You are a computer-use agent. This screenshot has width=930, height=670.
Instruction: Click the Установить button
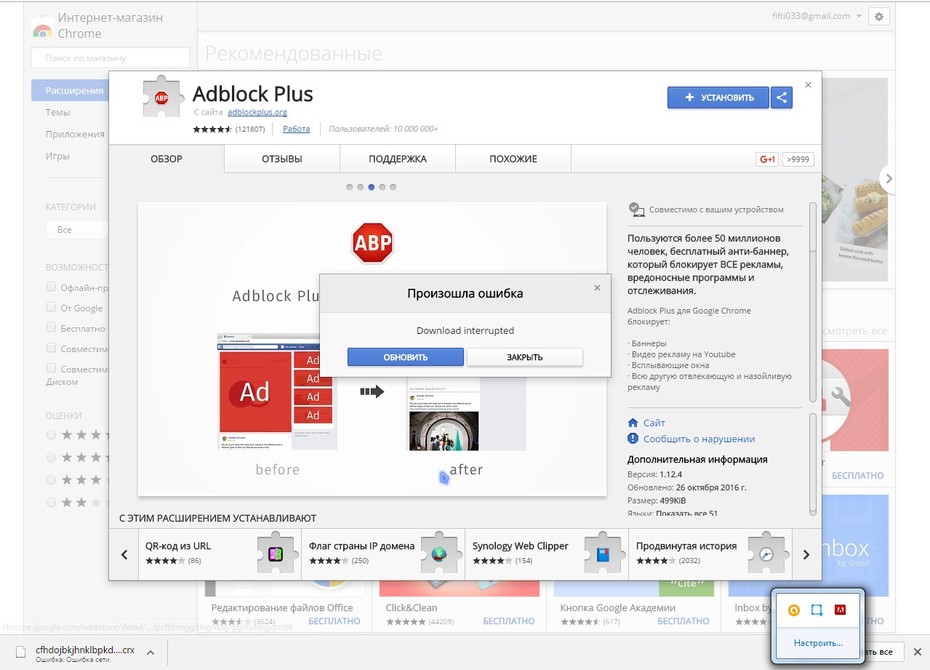pyautogui.click(x=718, y=97)
